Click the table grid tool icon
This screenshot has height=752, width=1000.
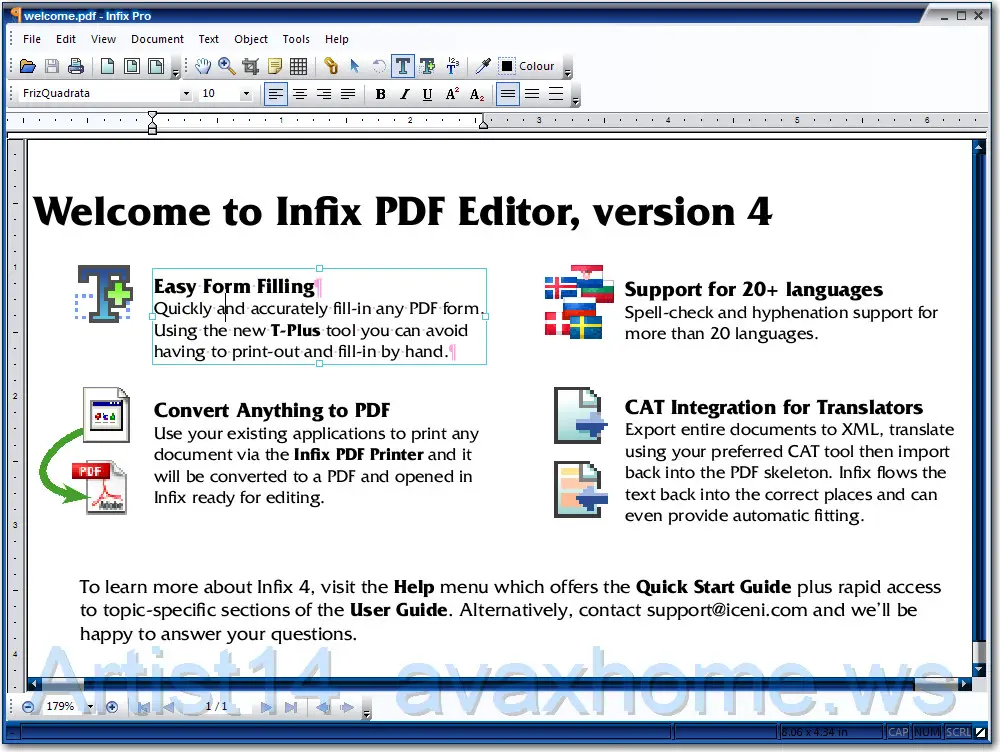pos(298,66)
